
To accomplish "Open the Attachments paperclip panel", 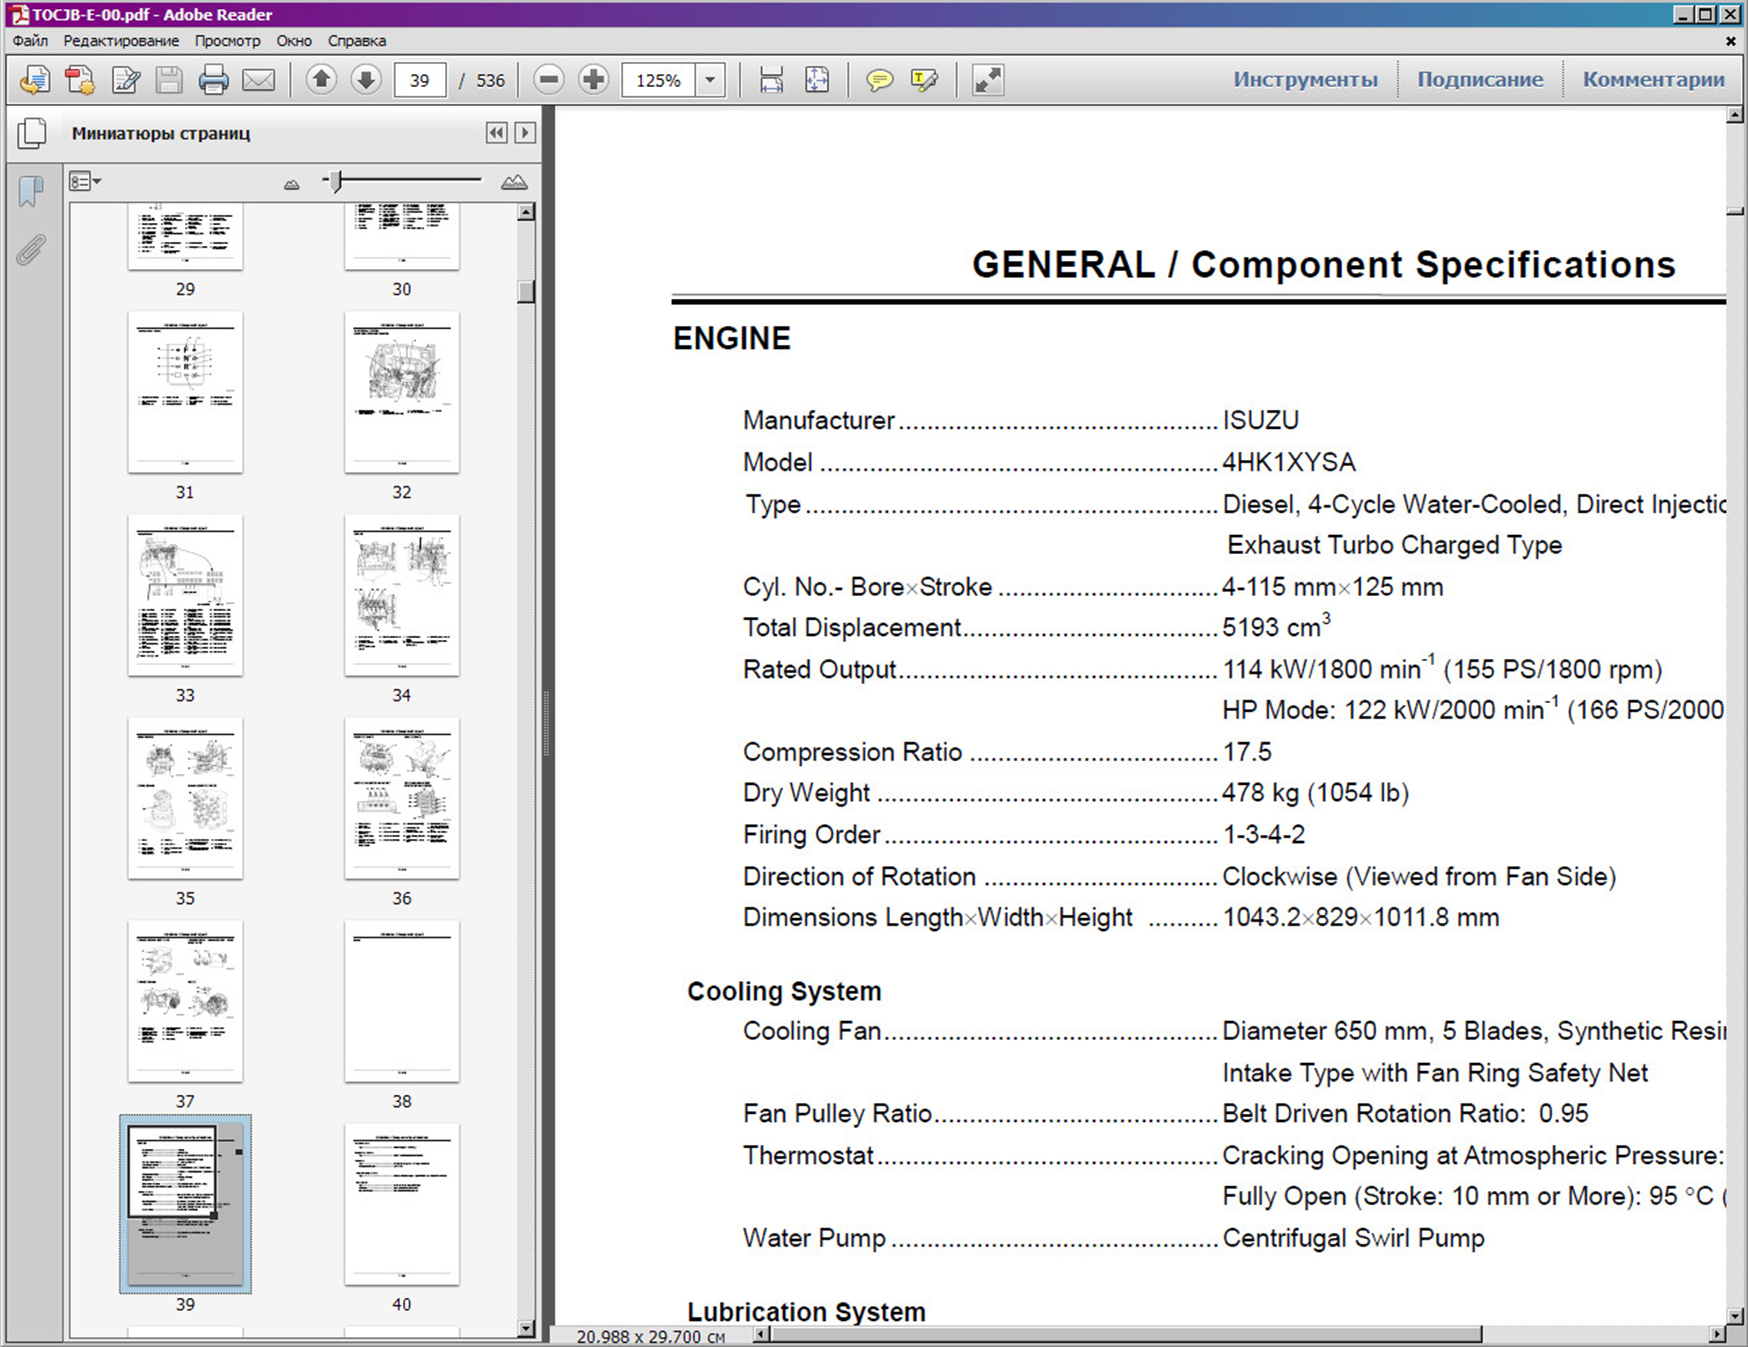I will (x=31, y=250).
